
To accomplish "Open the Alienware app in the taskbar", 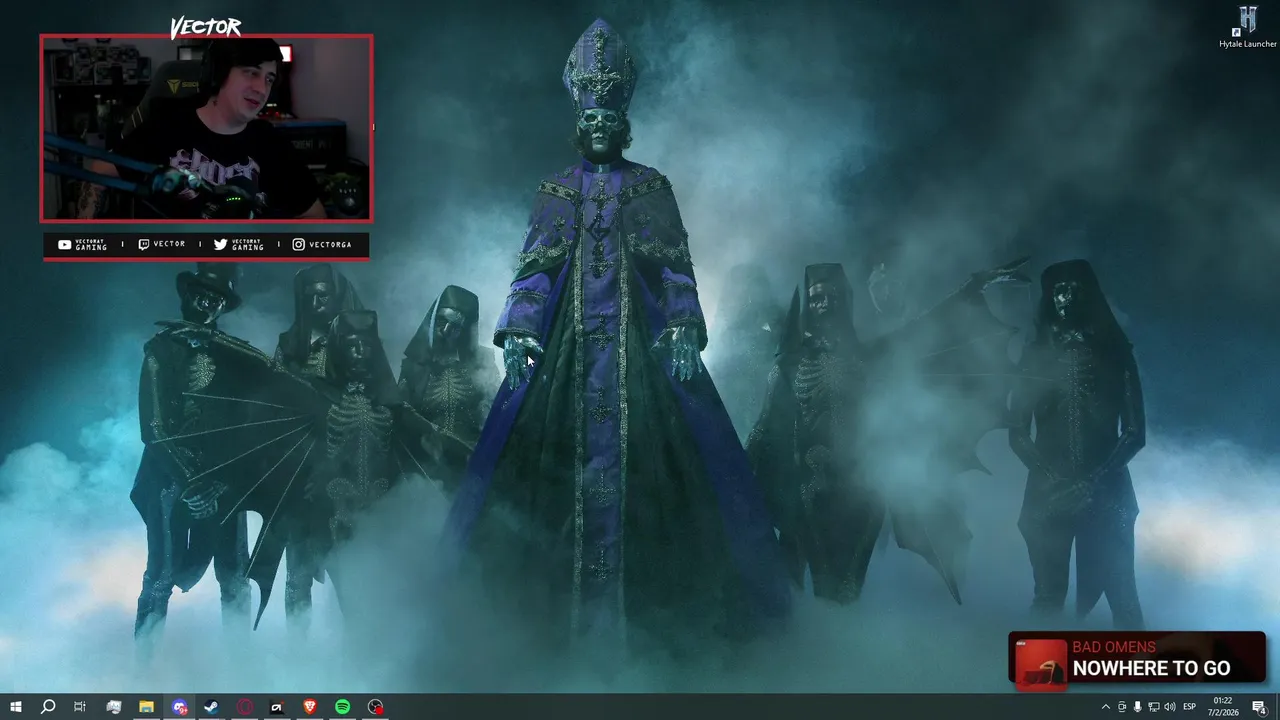I will click(277, 707).
